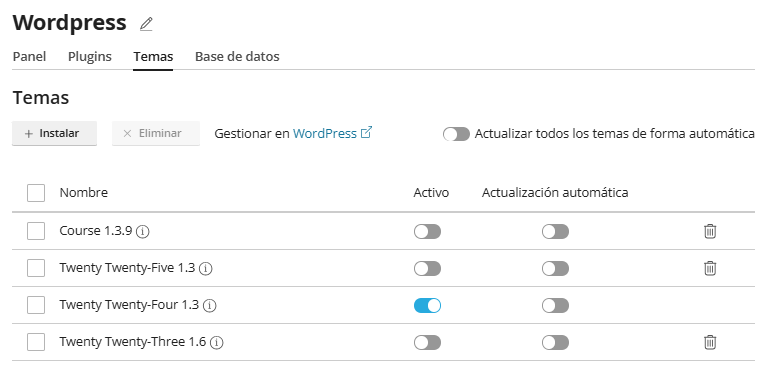Click trash icon for Twenty Twenty-Five
This screenshot has width=767, height=370.
tap(710, 268)
